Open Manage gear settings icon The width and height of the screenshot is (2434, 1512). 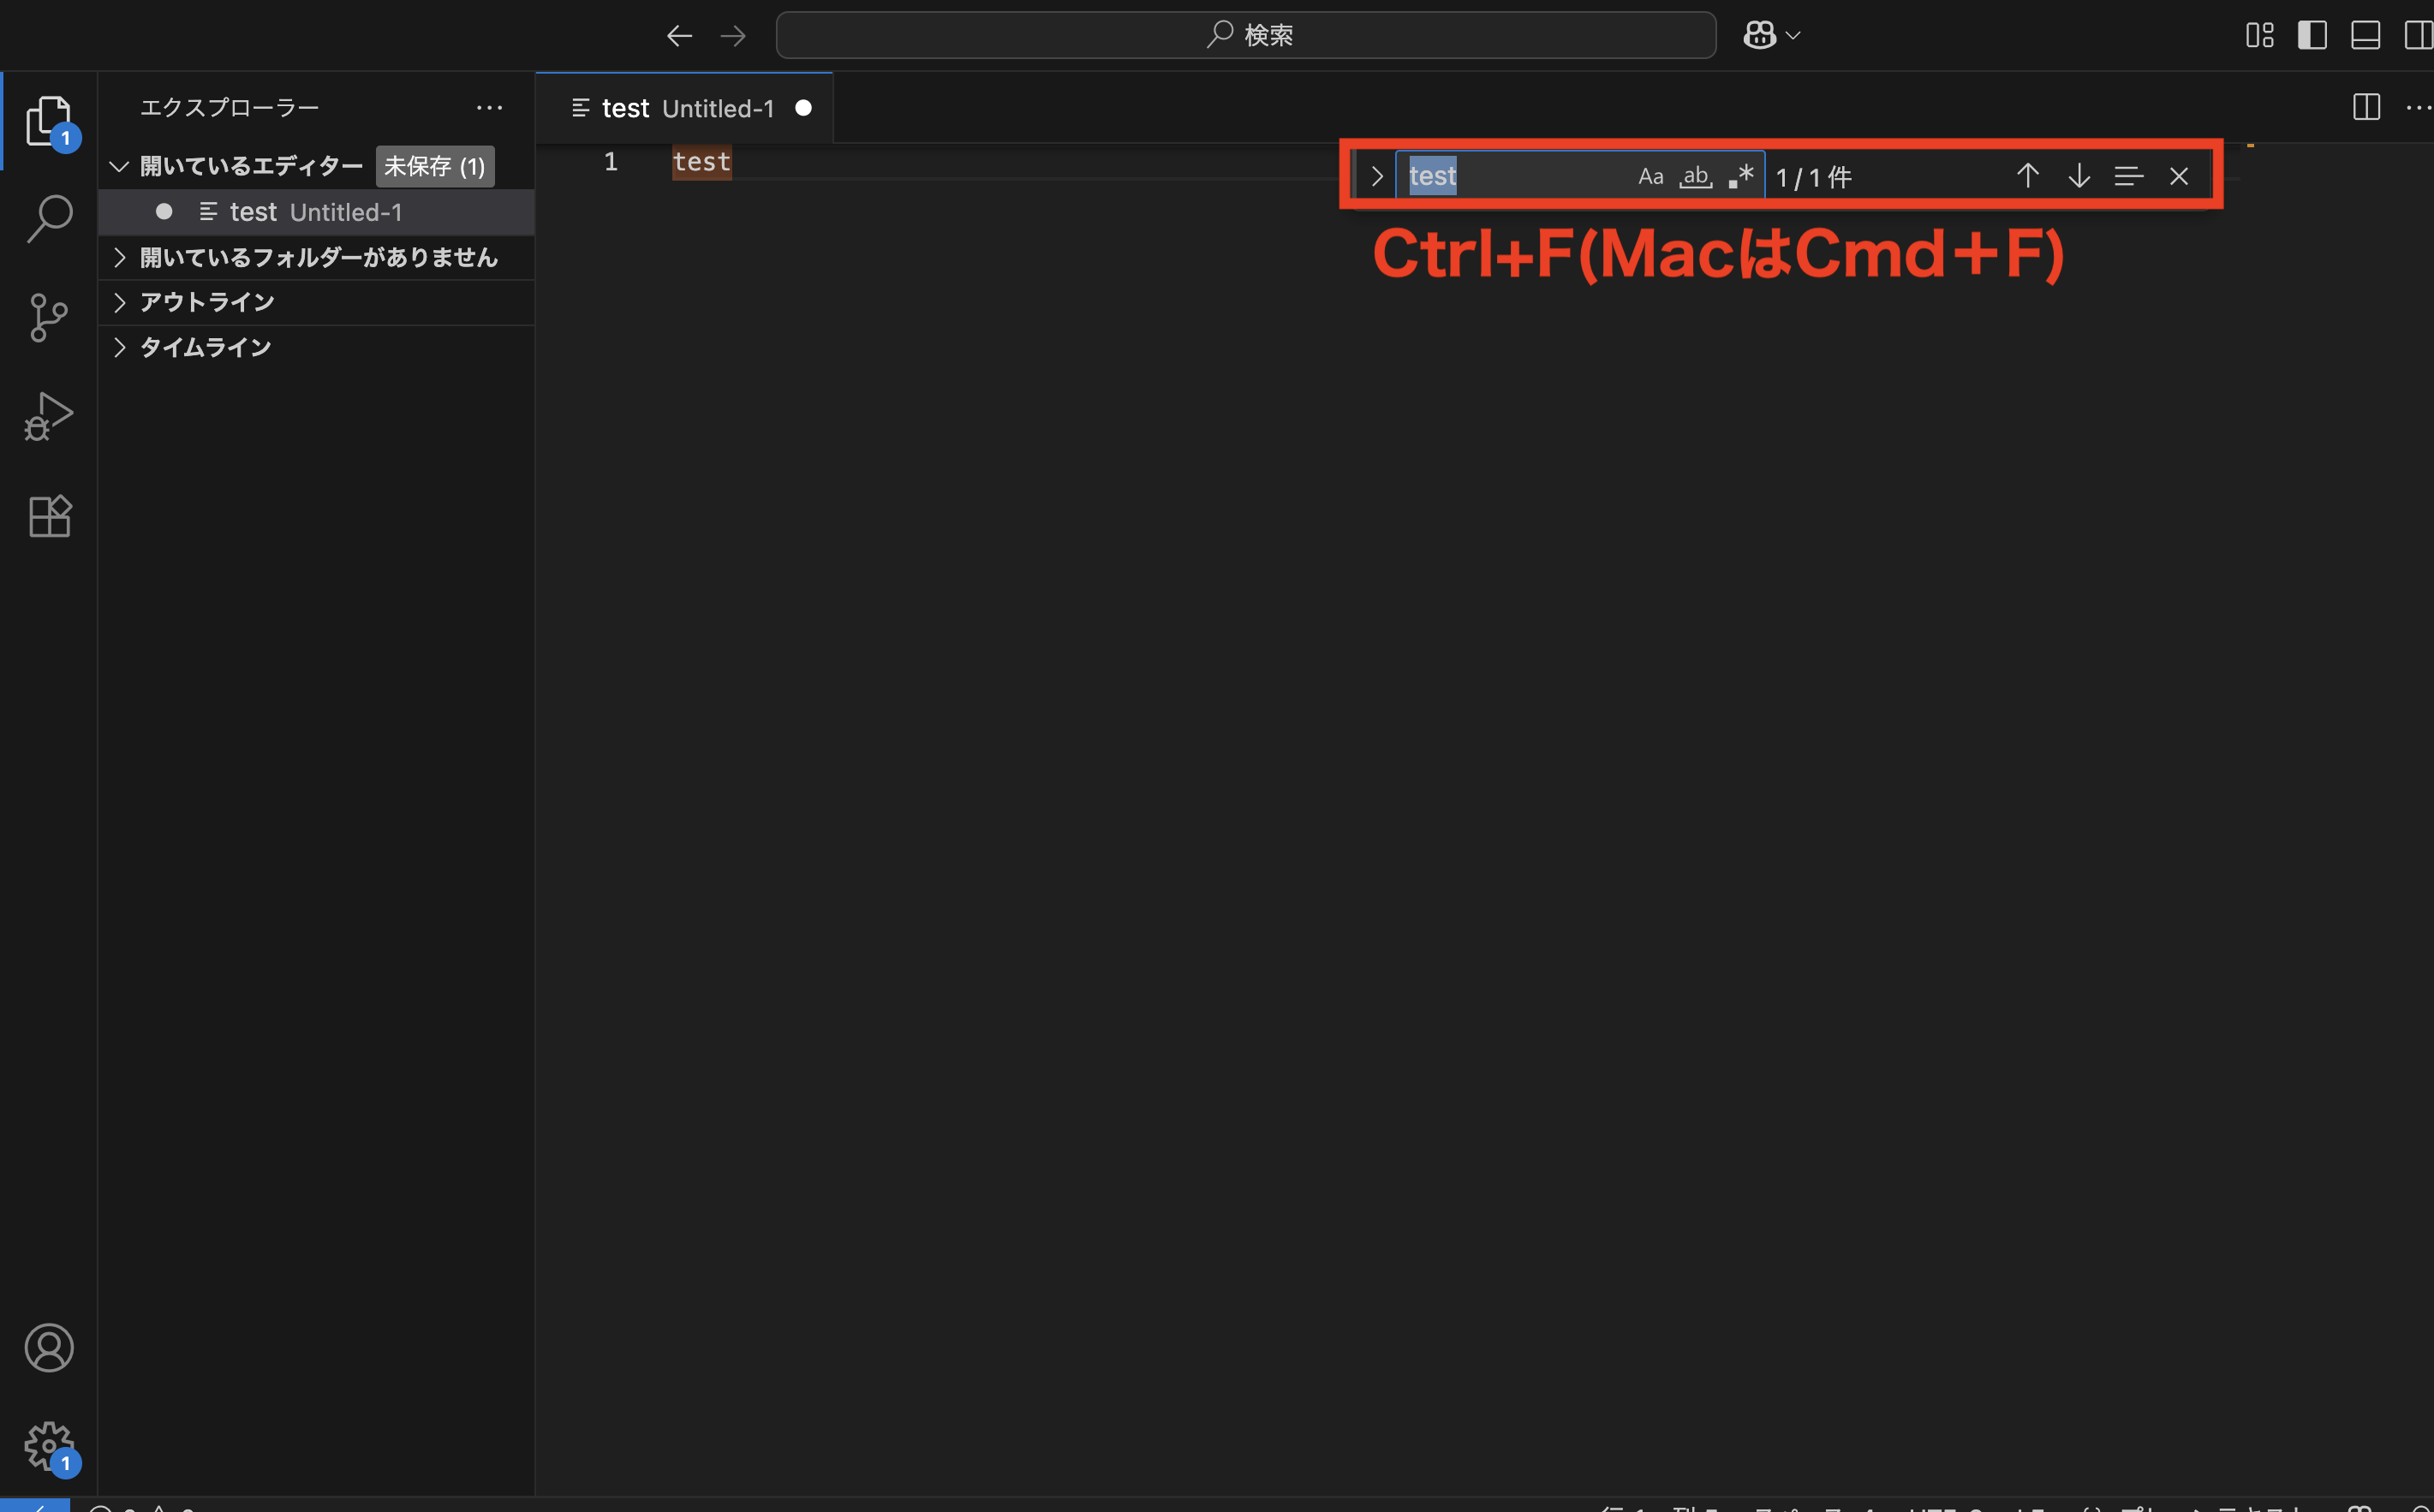pyautogui.click(x=48, y=1445)
